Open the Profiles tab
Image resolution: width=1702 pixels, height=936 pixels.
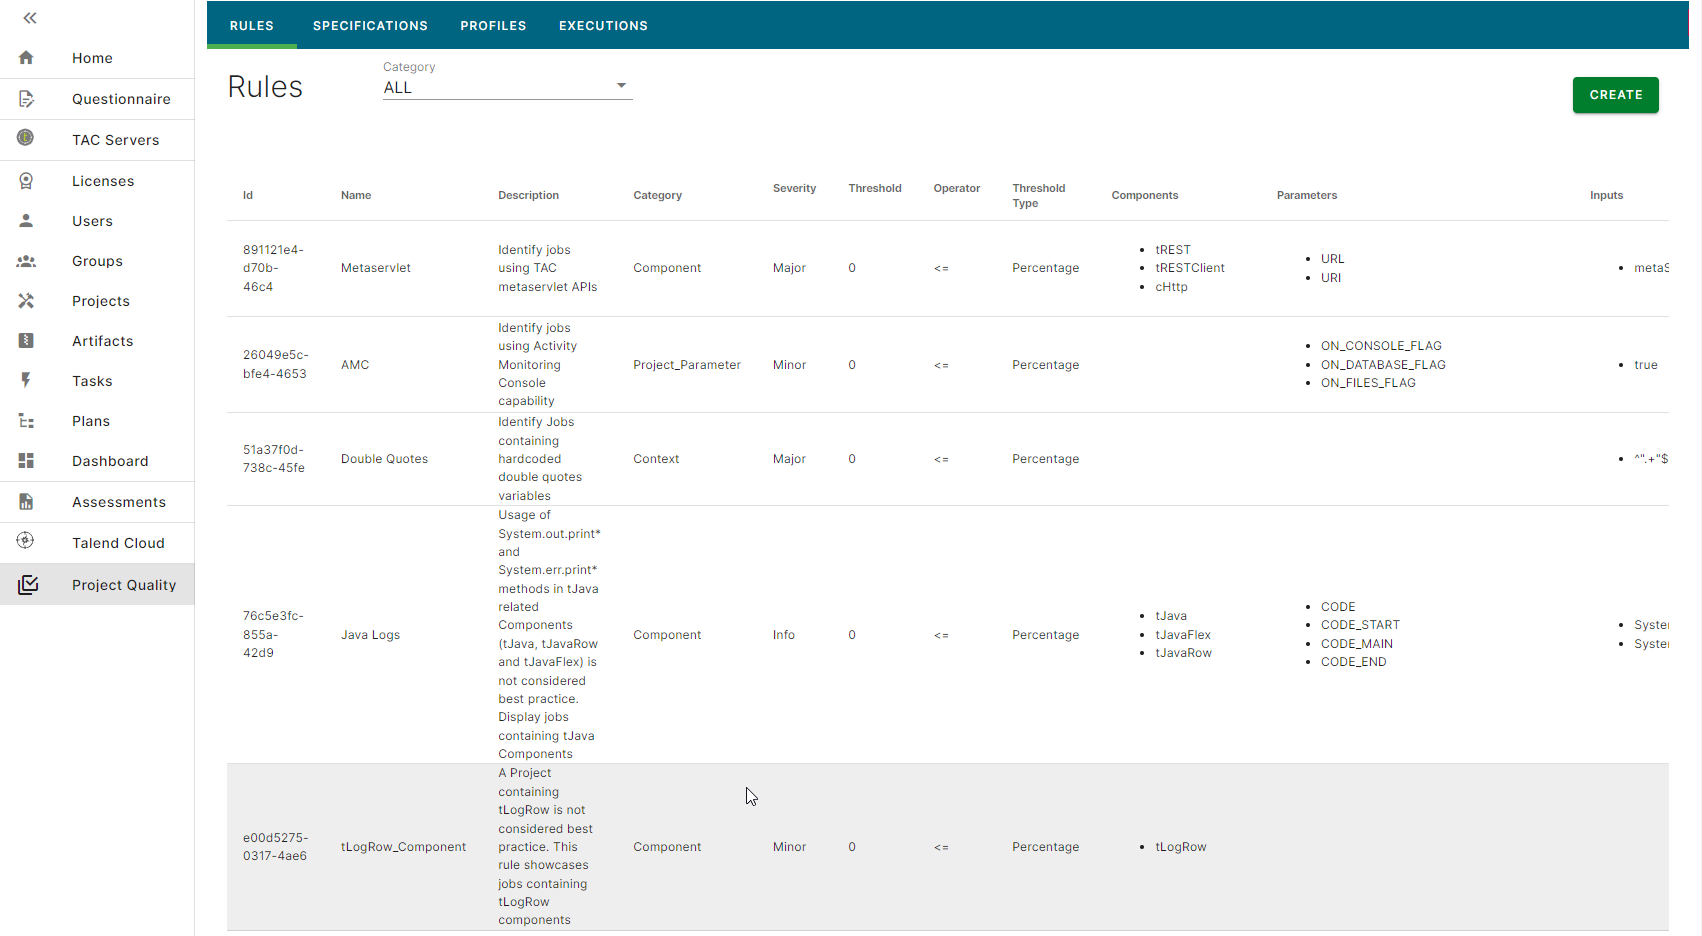click(493, 26)
